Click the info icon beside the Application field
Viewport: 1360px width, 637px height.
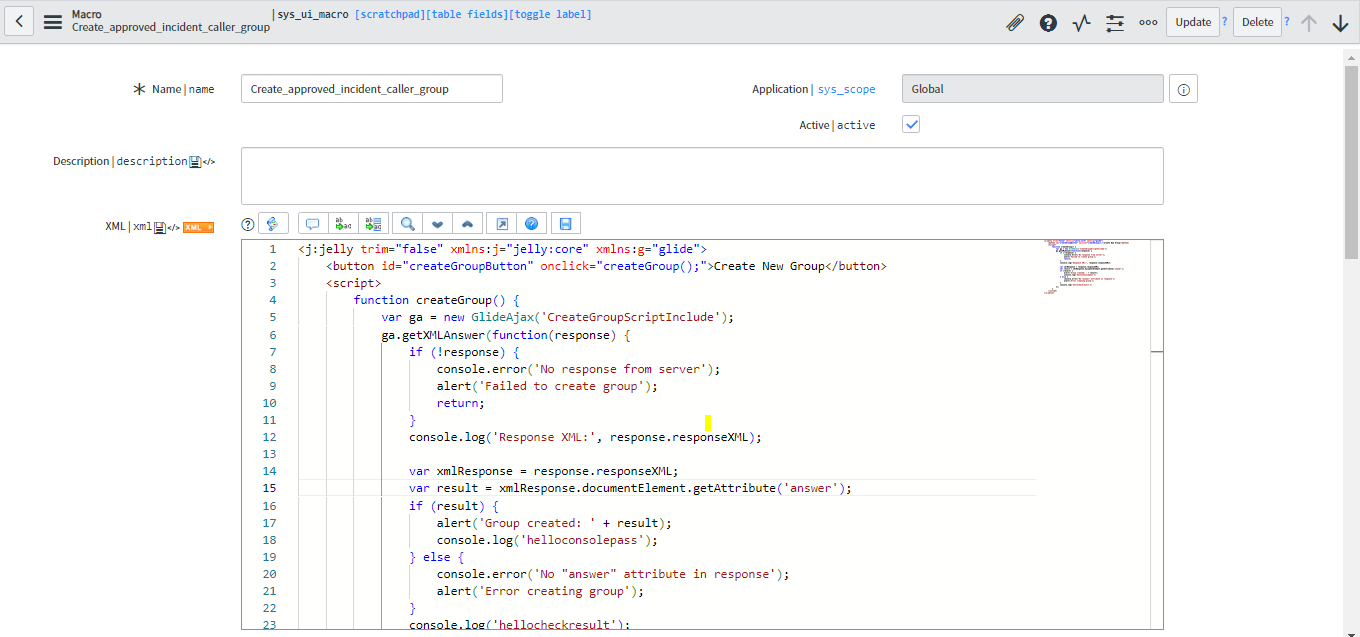(x=1183, y=88)
